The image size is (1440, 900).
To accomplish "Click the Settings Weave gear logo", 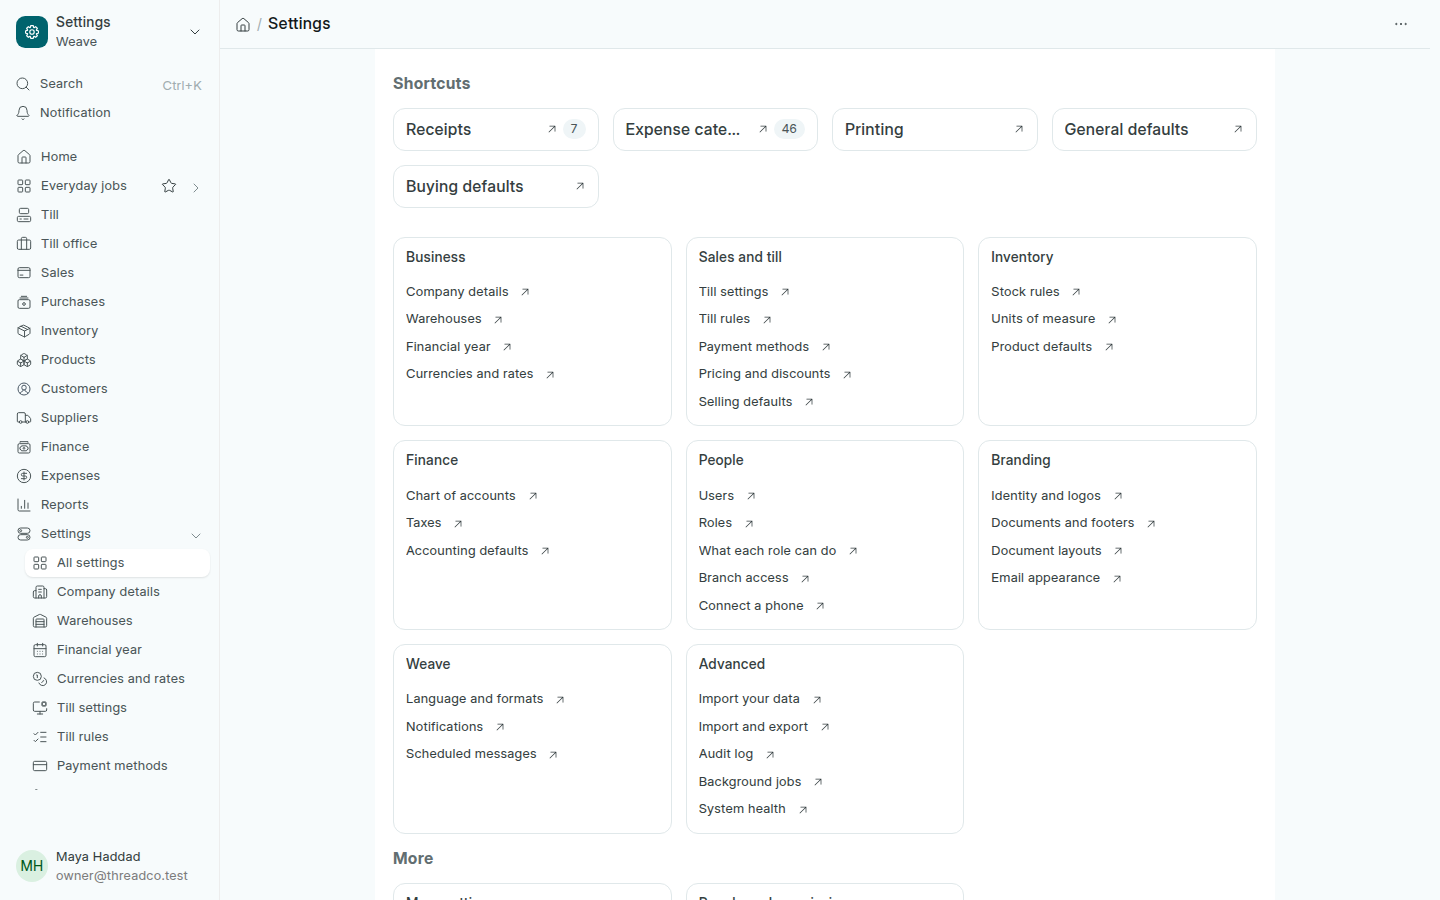I will click(32, 32).
